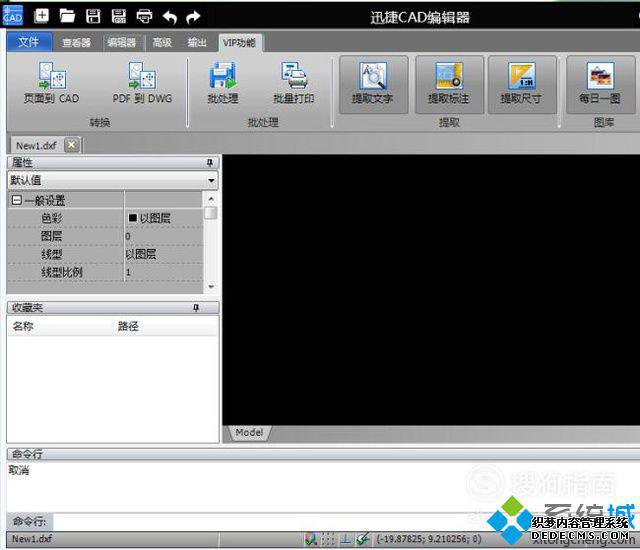
Task: Toggle the green checkmark status bar icon
Action: pos(362,539)
